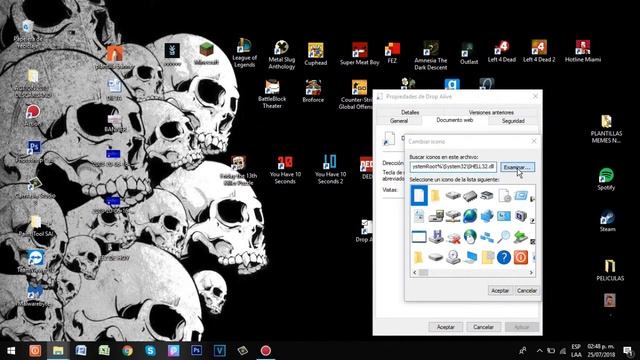The image size is (640, 360).
Task: Select the PLANTILLAS MEMES folder on desktop
Action: [607, 129]
